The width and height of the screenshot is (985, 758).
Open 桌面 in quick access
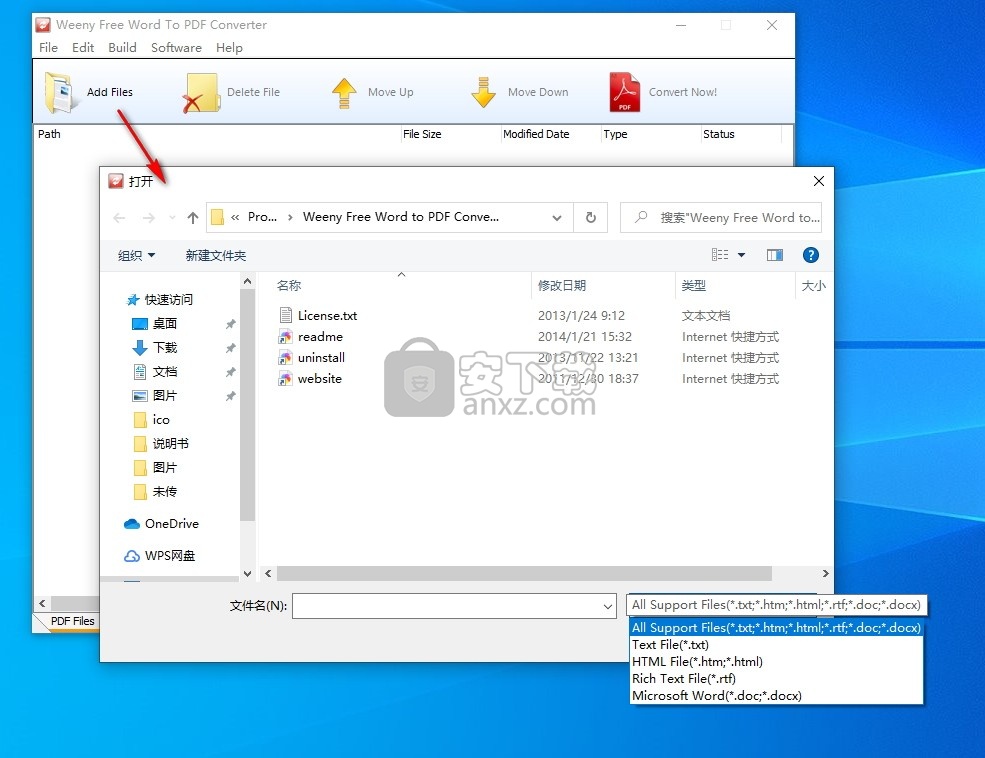click(155, 323)
